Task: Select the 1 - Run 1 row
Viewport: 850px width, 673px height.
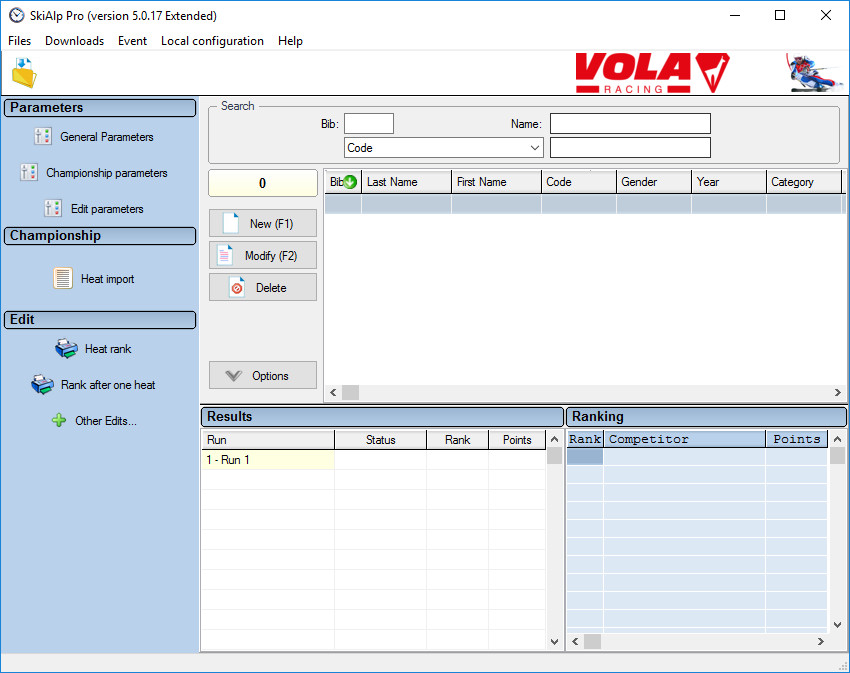Action: coord(267,460)
